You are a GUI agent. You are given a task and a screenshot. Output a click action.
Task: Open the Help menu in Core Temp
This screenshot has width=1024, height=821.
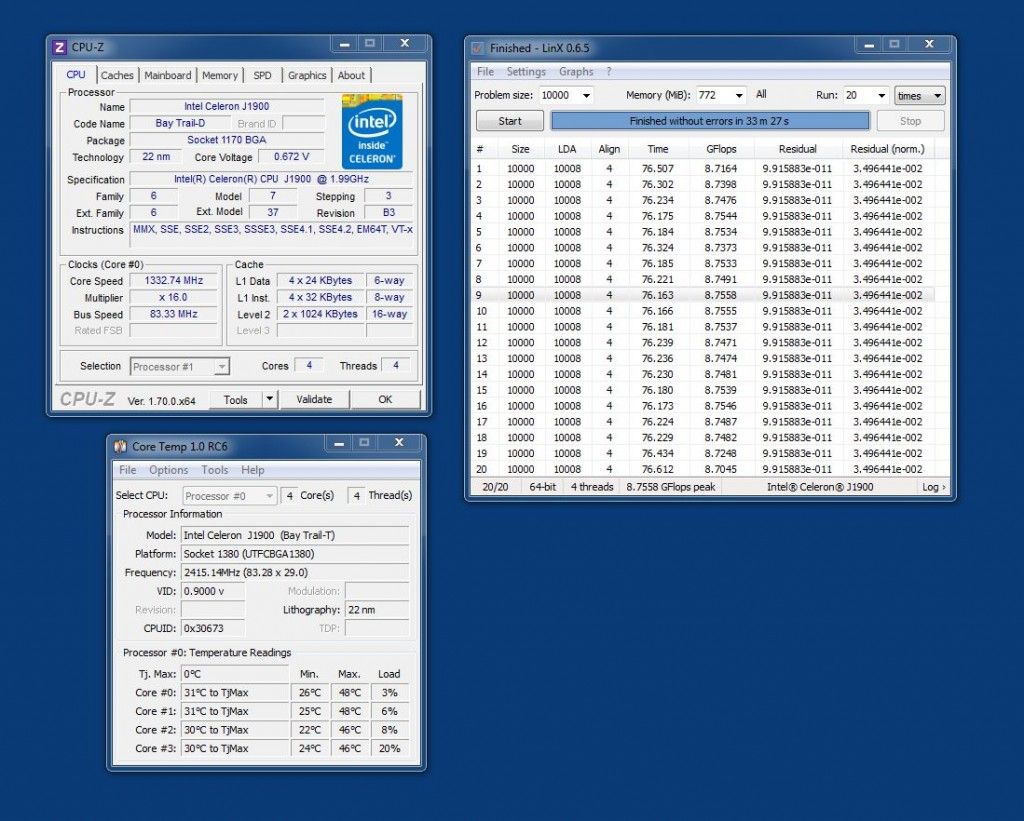(253, 470)
